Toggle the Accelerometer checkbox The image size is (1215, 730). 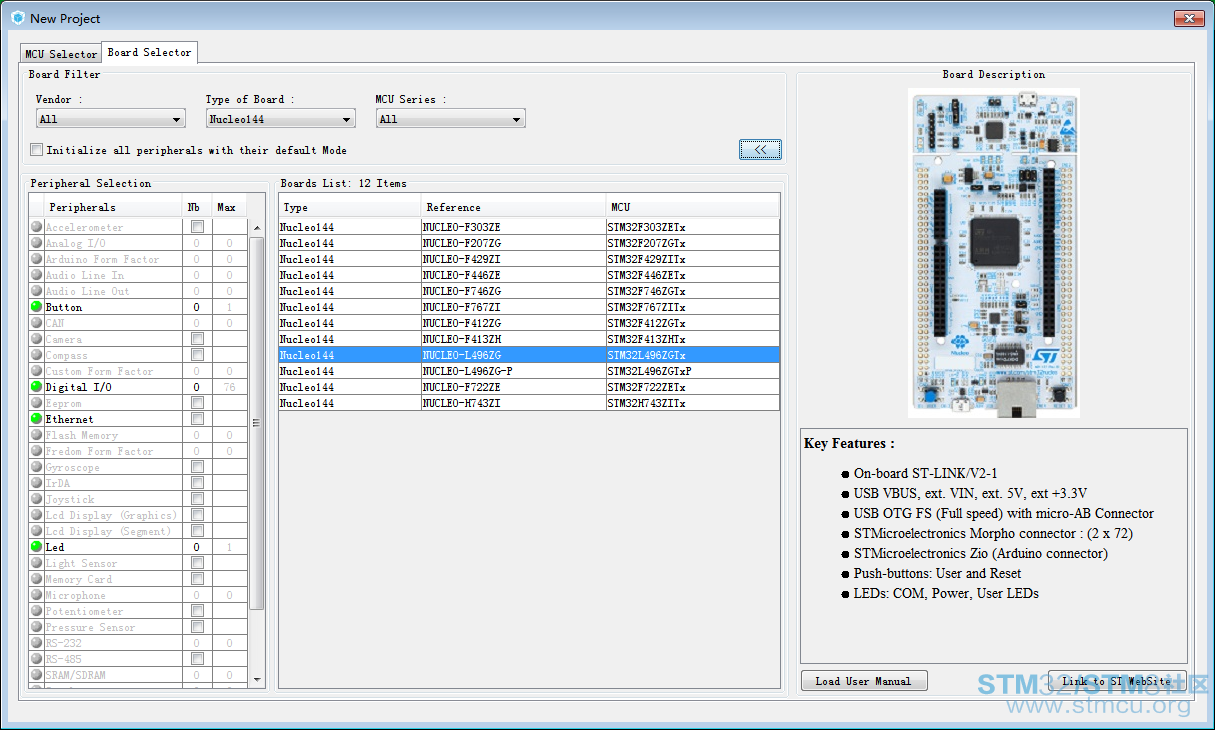pyautogui.click(x=197, y=227)
